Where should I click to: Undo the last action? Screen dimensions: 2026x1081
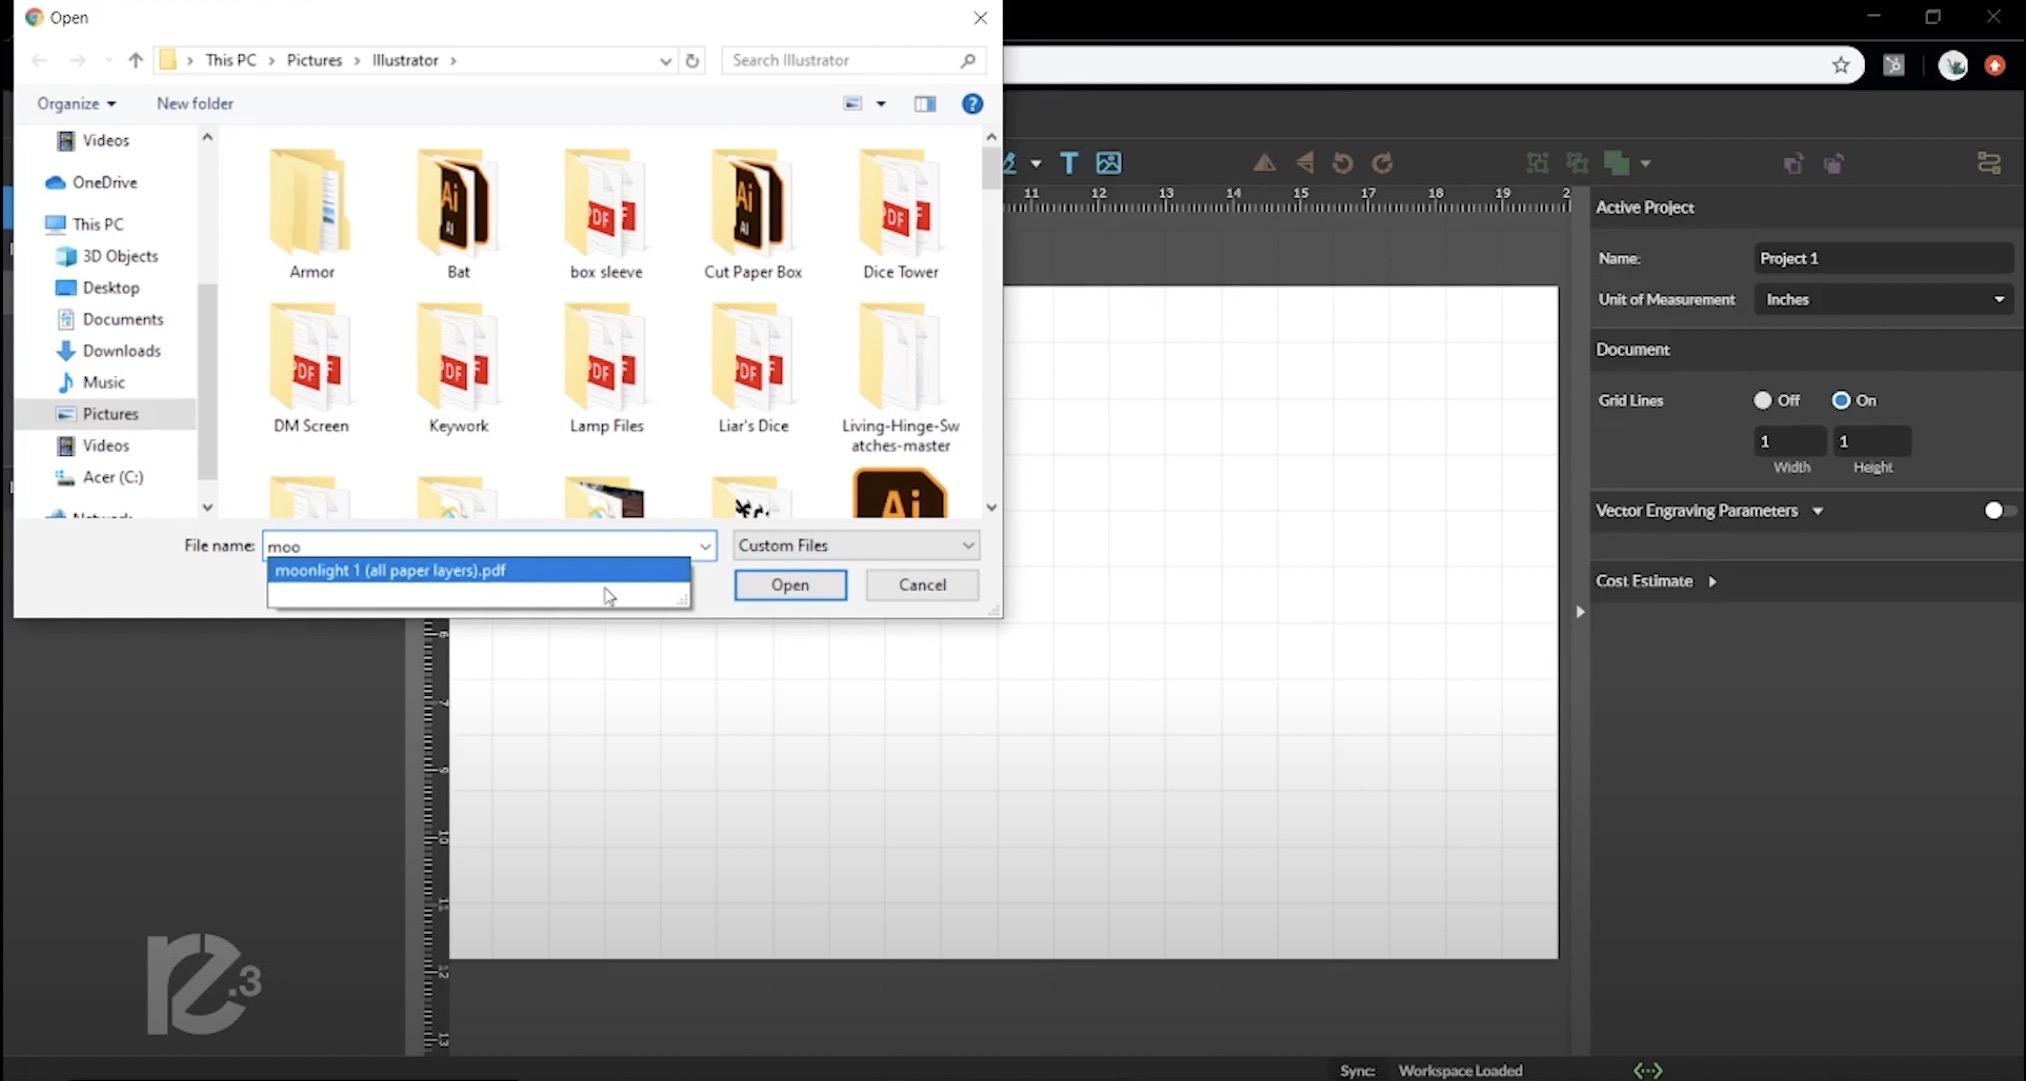click(1341, 162)
